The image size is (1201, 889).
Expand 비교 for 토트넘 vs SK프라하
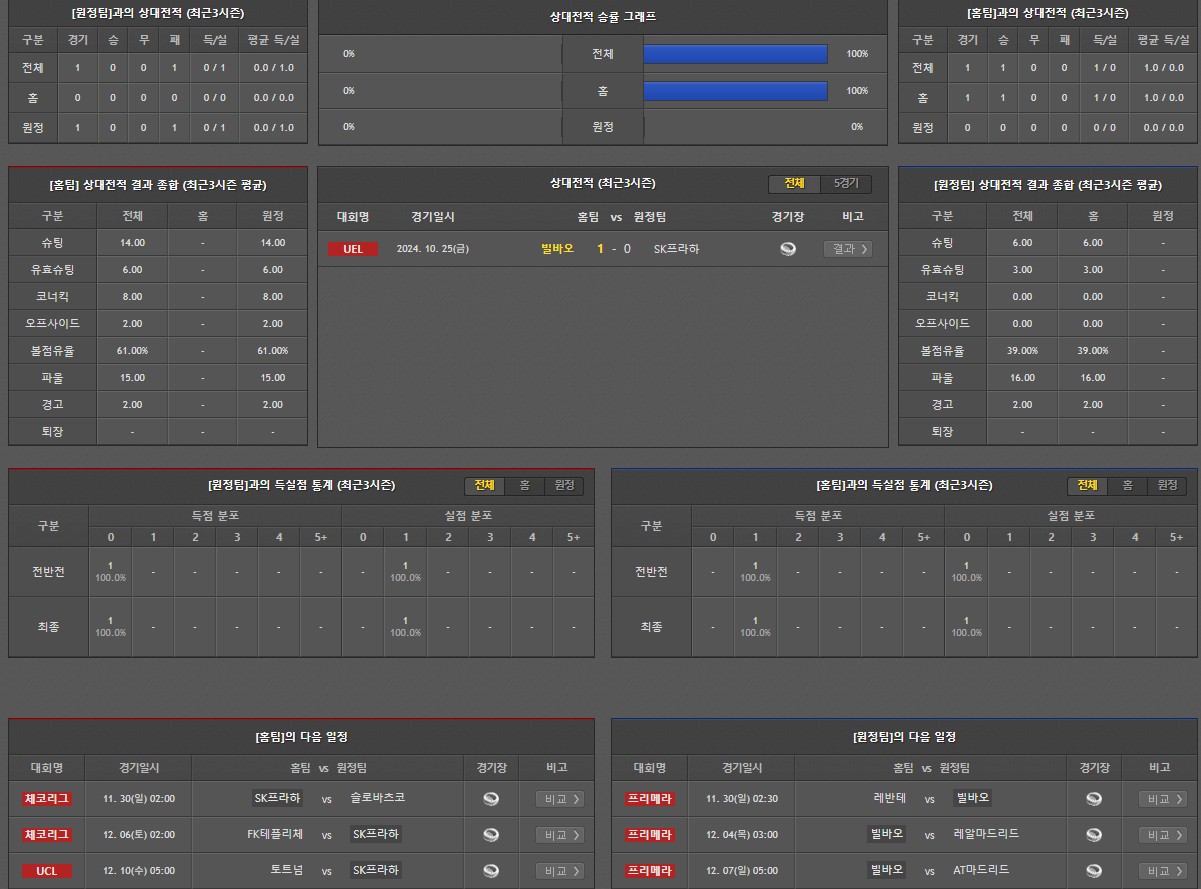pyautogui.click(x=559, y=871)
